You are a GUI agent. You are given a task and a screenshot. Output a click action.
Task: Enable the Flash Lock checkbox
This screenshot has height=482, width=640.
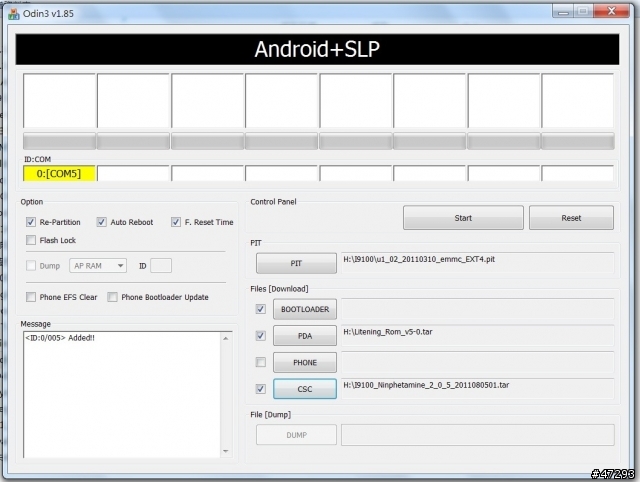click(31, 240)
